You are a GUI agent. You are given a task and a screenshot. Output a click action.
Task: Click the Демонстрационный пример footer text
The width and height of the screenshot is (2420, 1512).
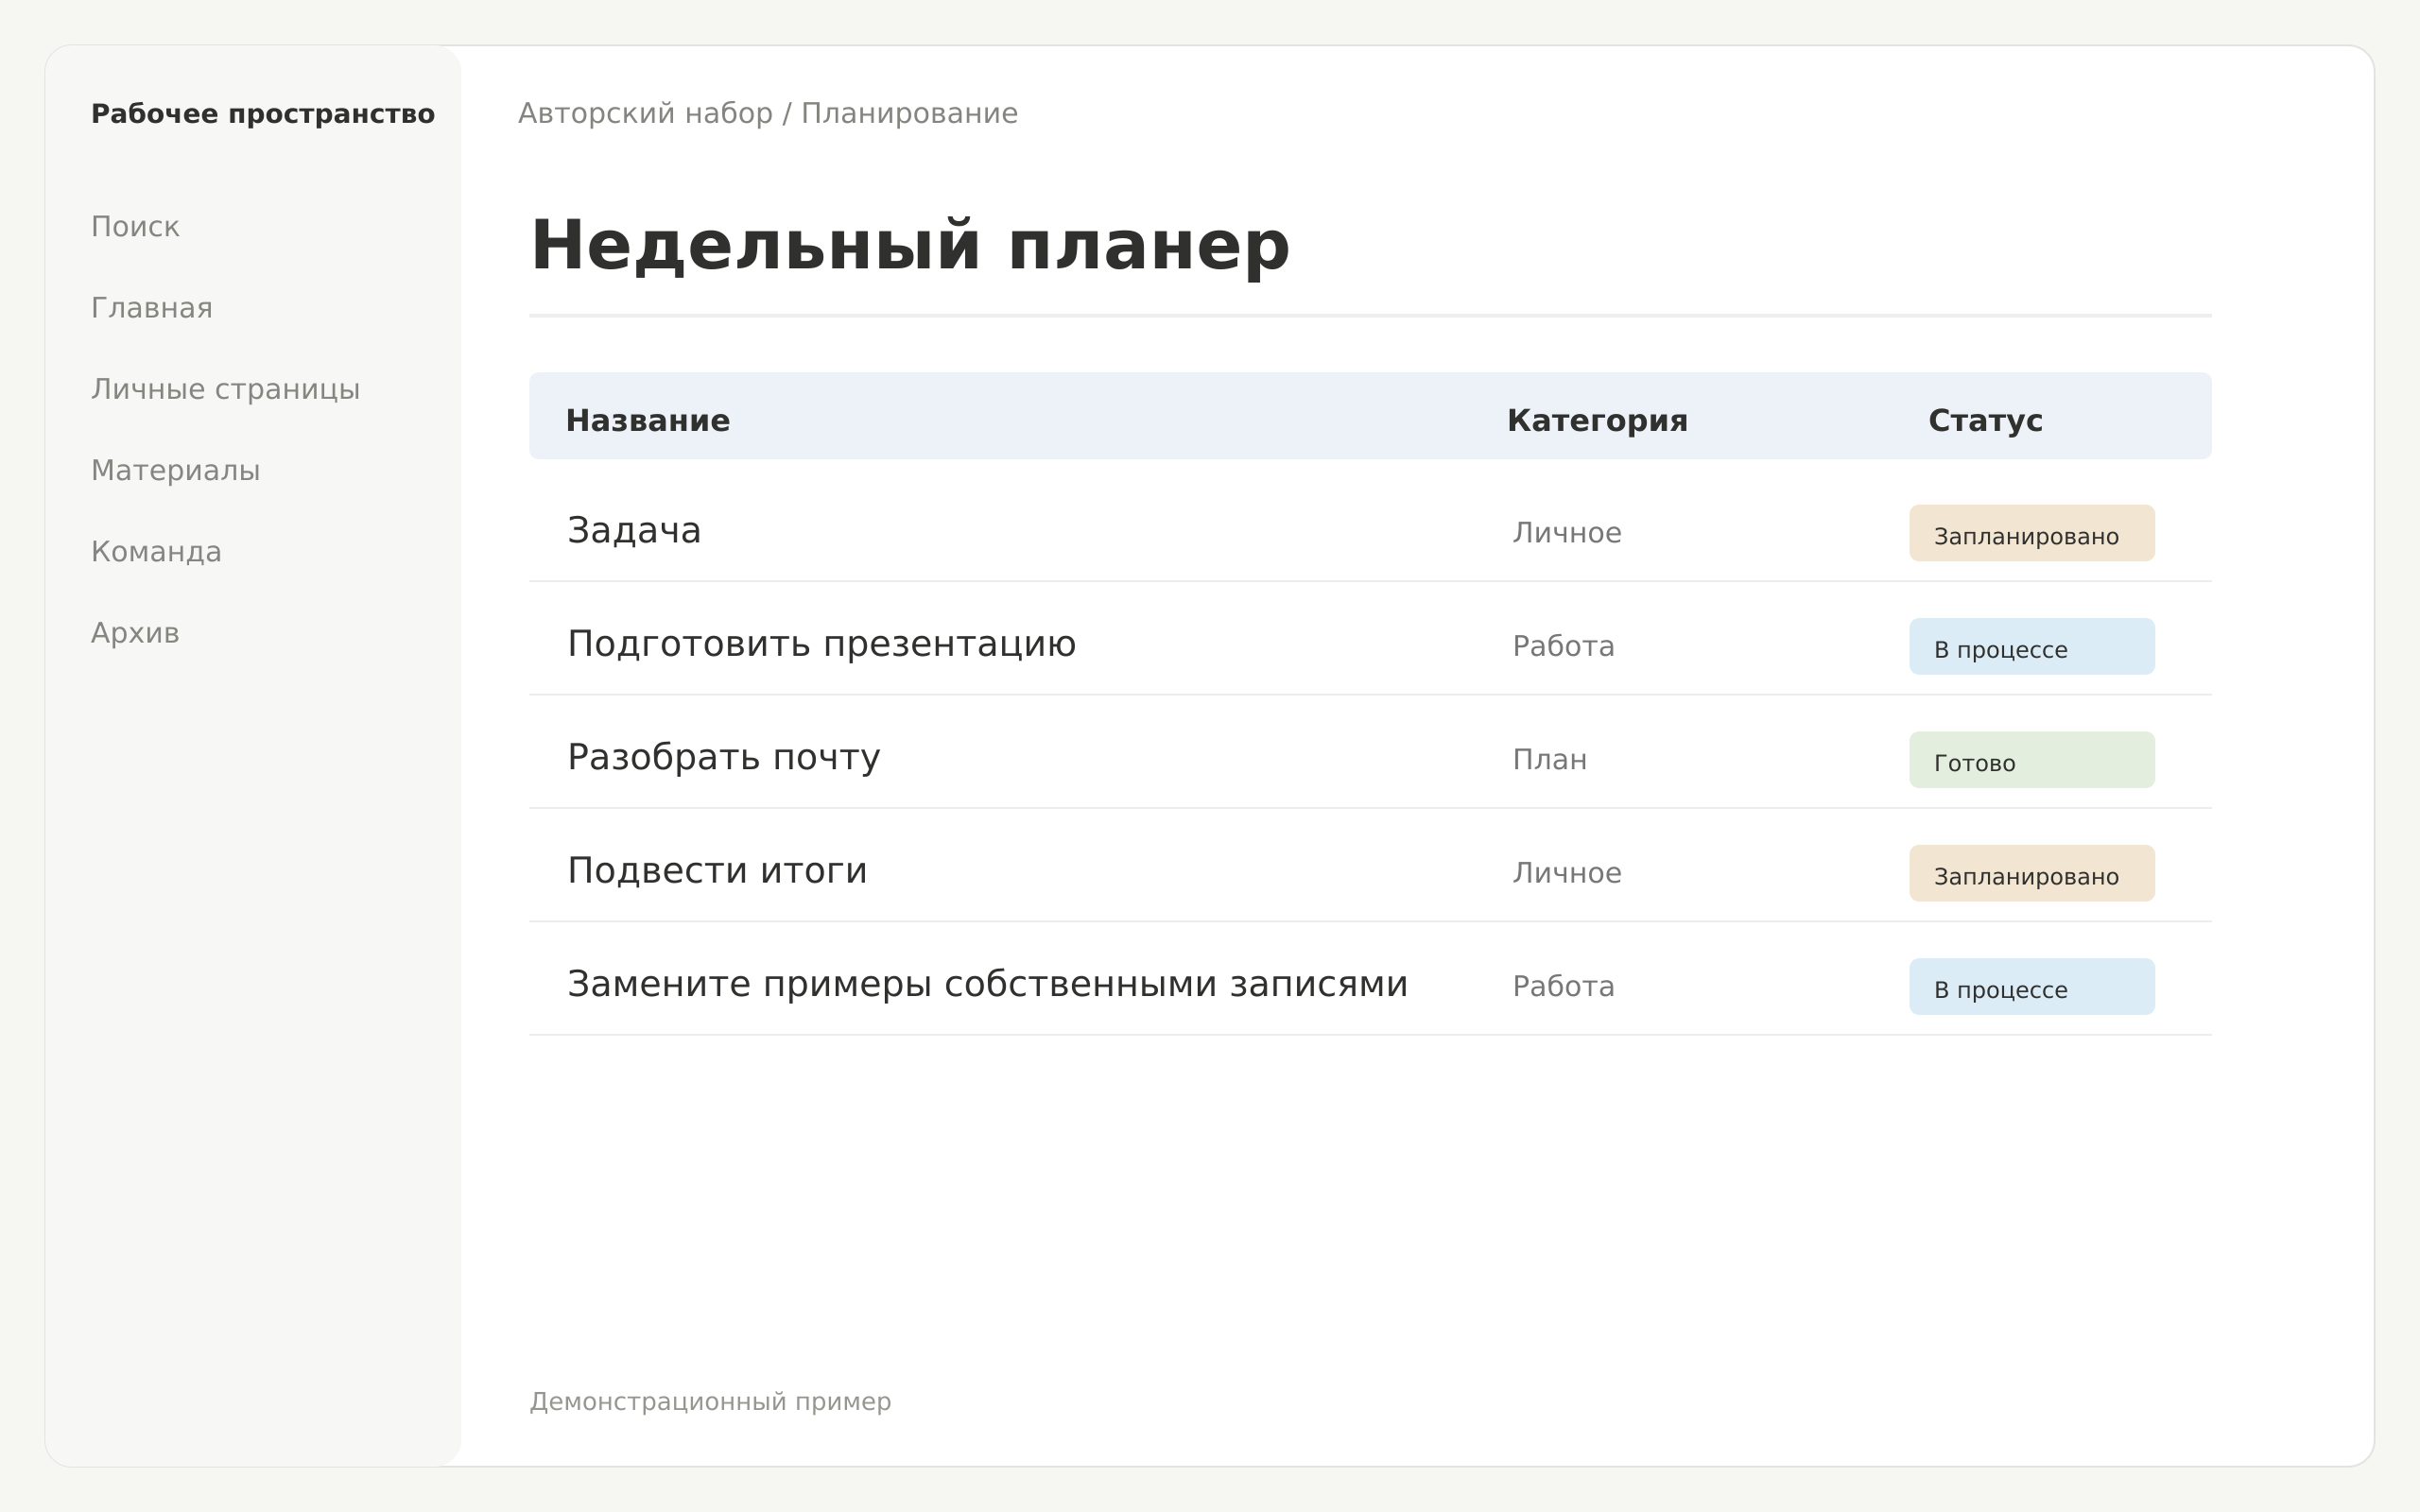pos(710,1401)
